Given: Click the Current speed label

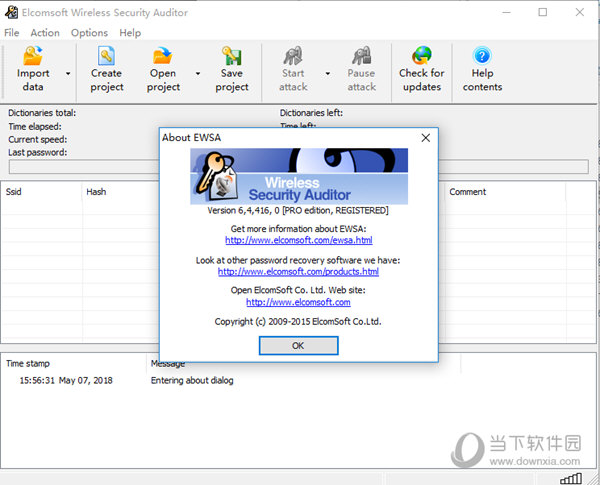Looking at the screenshot, I should 38,140.
